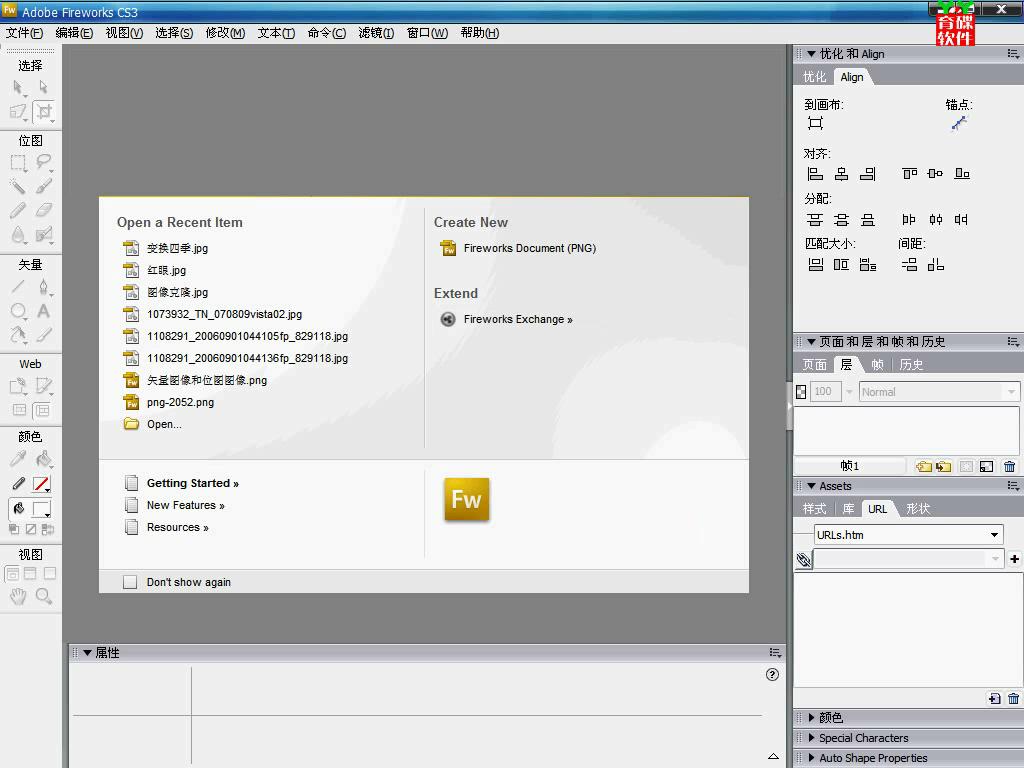Choose the Crop tool

(x=44, y=112)
